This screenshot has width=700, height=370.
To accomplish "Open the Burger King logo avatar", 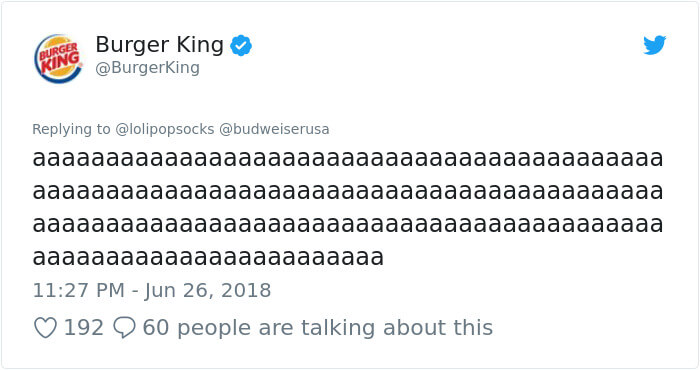I will tap(58, 58).
